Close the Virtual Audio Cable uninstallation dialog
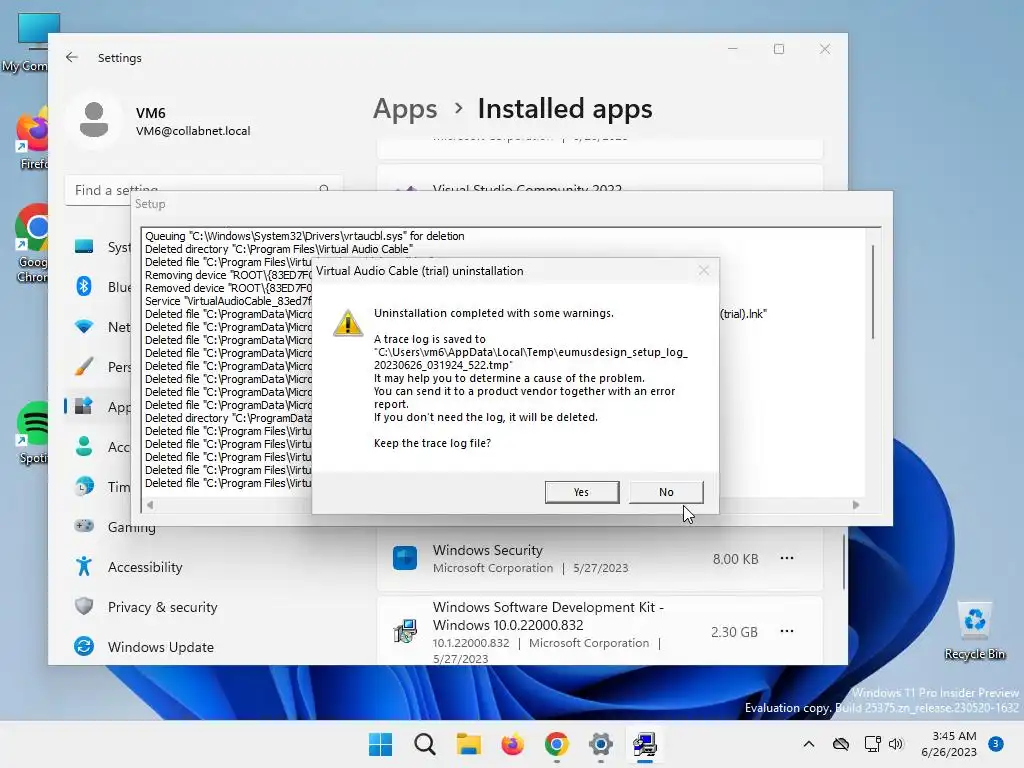Viewport: 1024px width, 768px height. coord(703,270)
